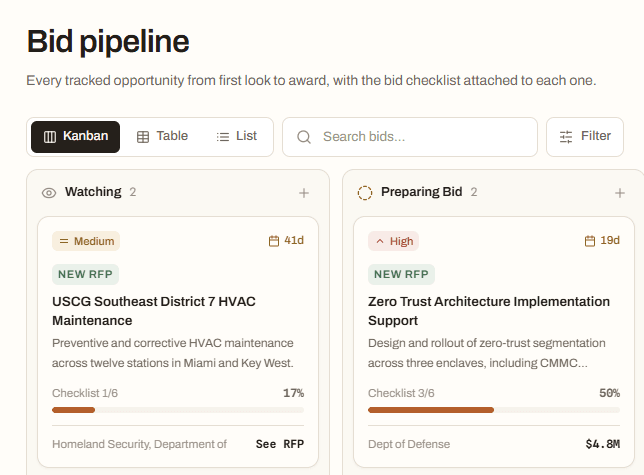Click the HVAC maintenance description text
The height and width of the screenshot is (475, 644).
point(173,353)
